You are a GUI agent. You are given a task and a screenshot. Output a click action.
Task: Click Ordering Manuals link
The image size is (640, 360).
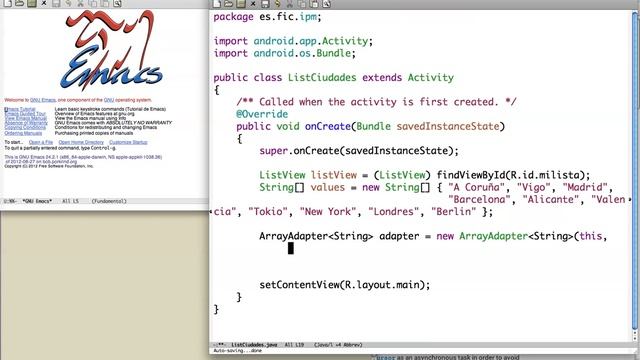23,133
